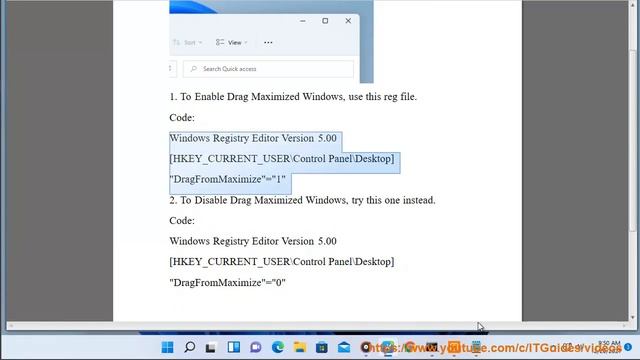The image size is (640, 360).
Task: Open Microsoft Store taskbar icon
Action: [322, 347]
